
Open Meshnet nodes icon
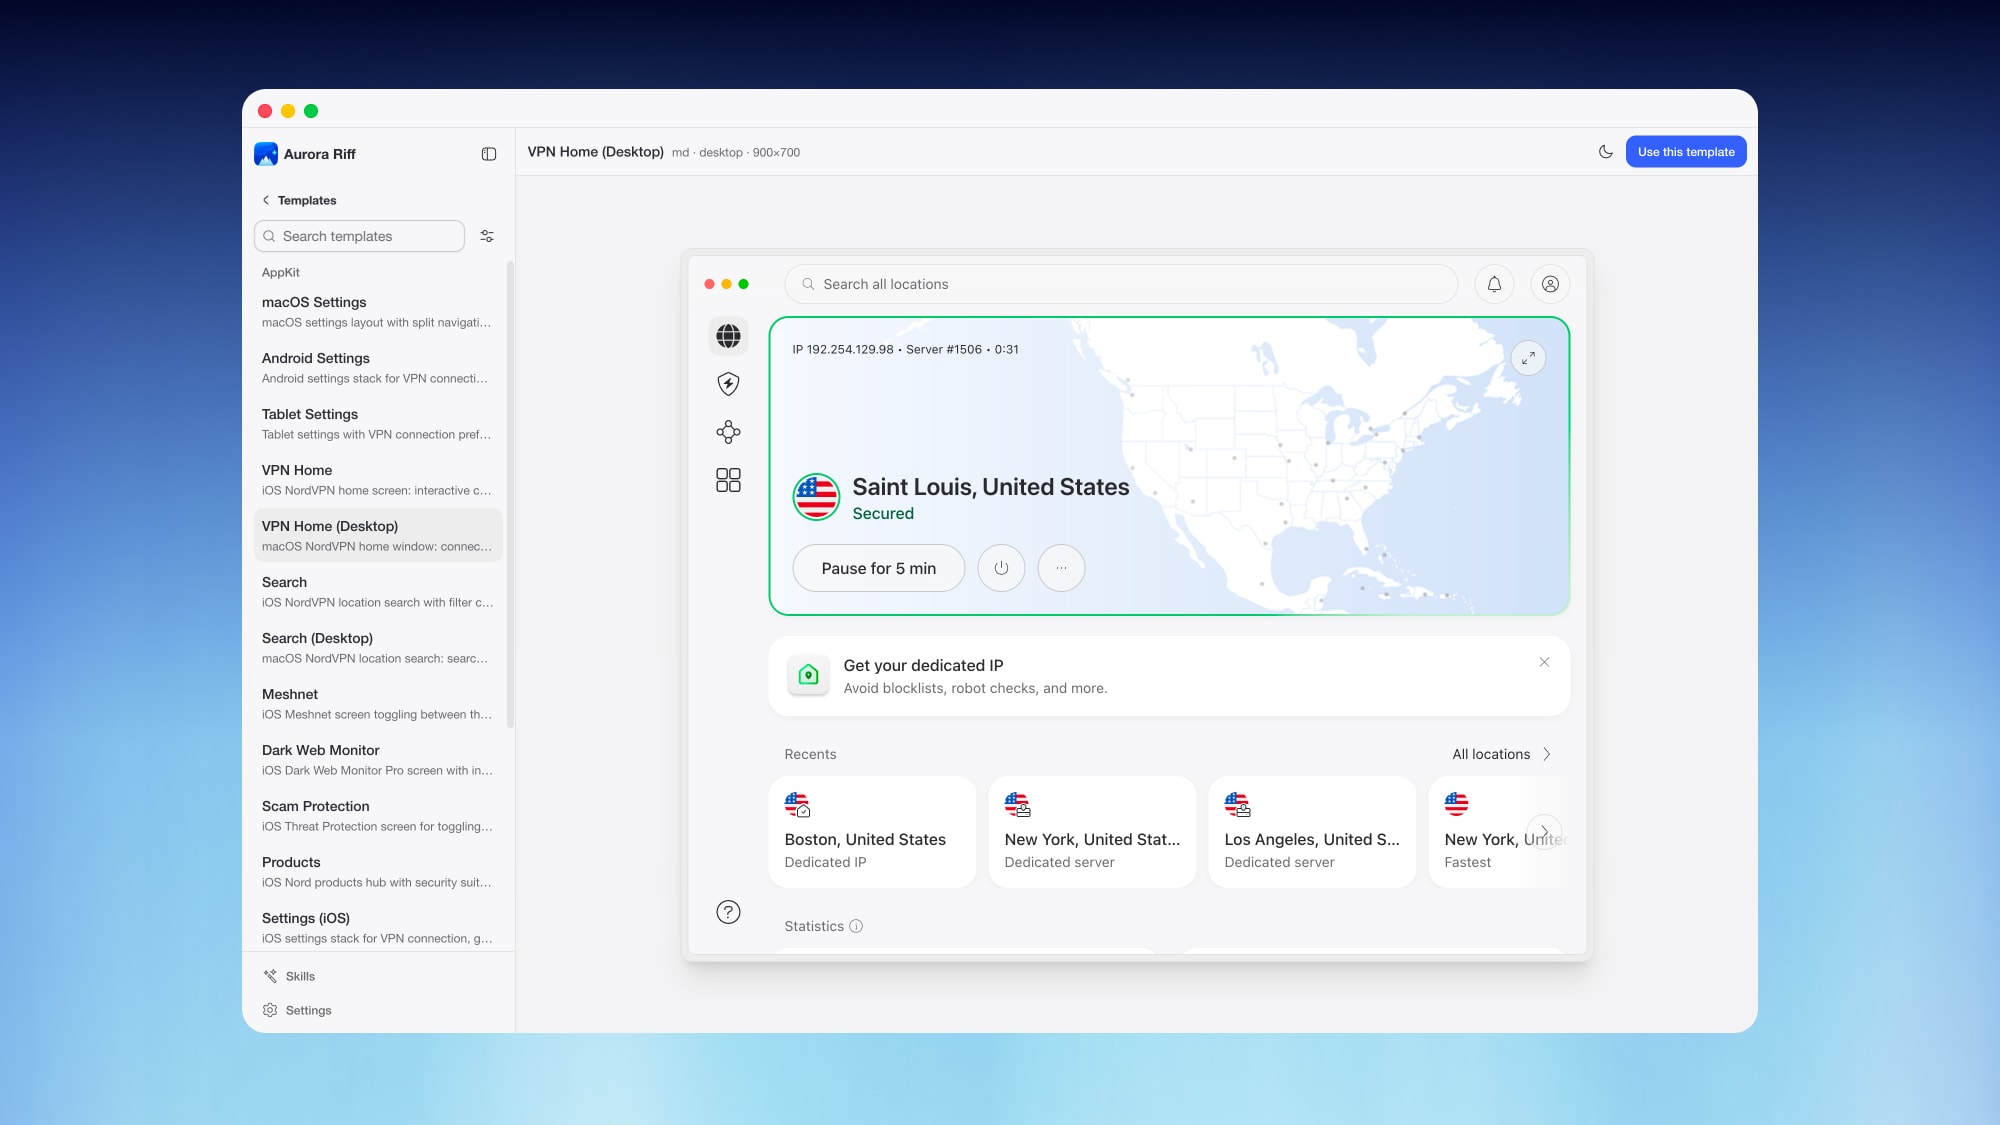pyautogui.click(x=729, y=432)
